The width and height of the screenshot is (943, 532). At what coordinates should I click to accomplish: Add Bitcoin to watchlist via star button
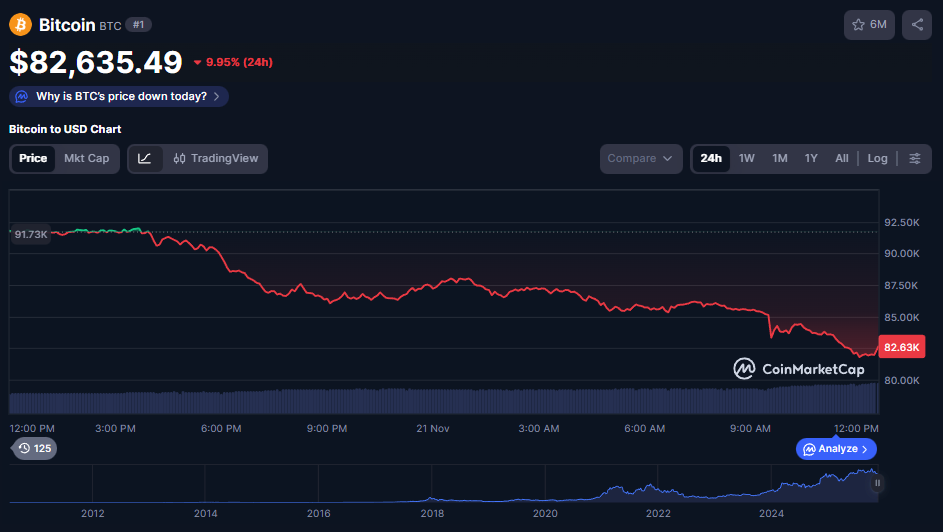coord(869,25)
